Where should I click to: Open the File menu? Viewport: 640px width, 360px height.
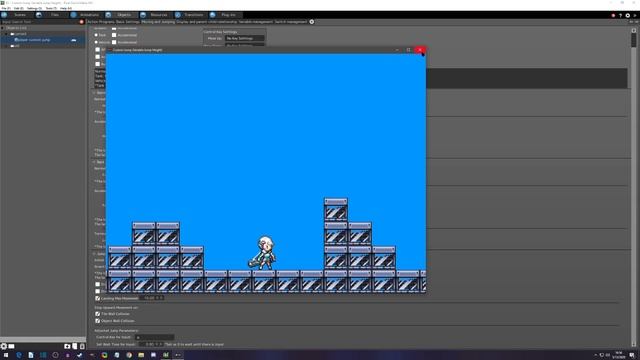6,8
